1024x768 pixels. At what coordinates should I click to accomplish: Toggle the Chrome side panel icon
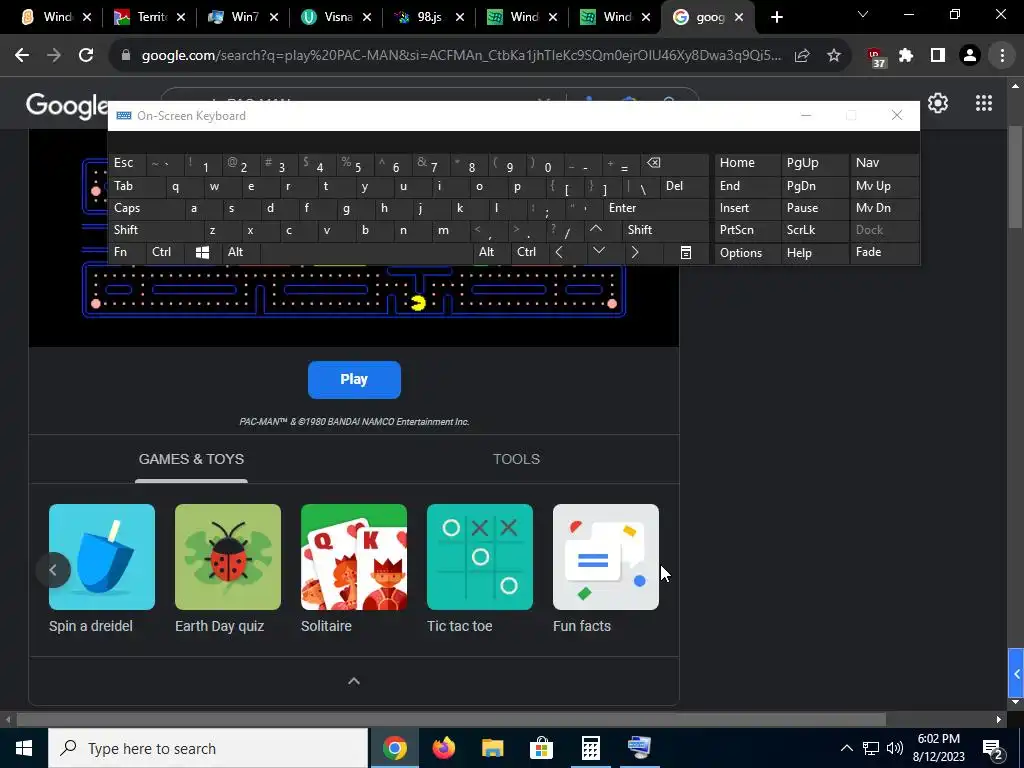tap(938, 56)
